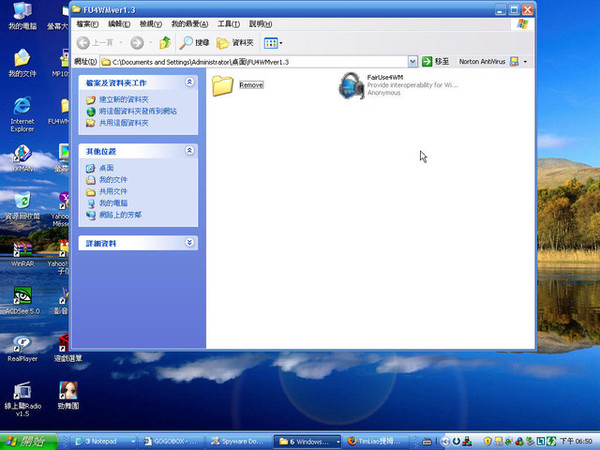This screenshot has height=450, width=600.
Task: Open Norton AntiVirus dropdown arrow
Action: click(x=525, y=62)
